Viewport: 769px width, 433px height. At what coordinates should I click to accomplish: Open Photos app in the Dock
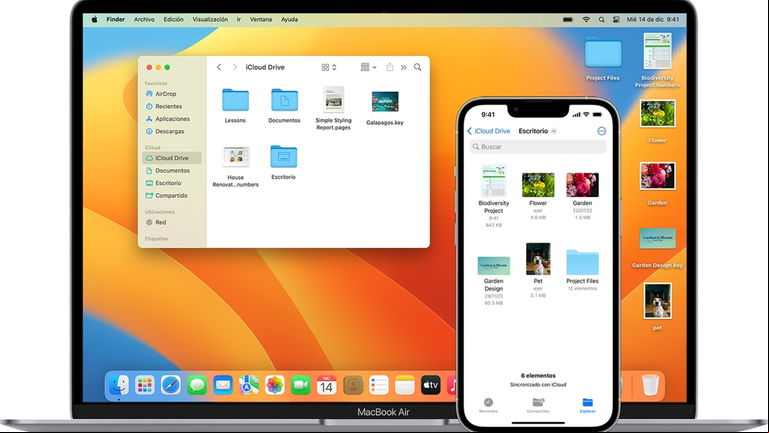(x=275, y=385)
